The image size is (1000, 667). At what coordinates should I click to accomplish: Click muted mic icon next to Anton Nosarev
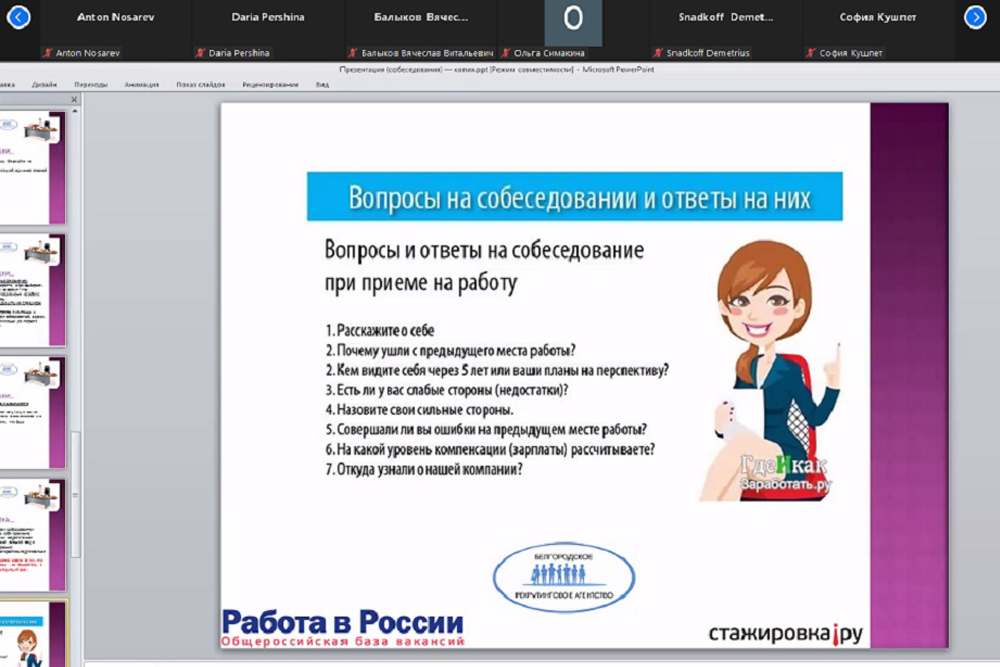48,53
